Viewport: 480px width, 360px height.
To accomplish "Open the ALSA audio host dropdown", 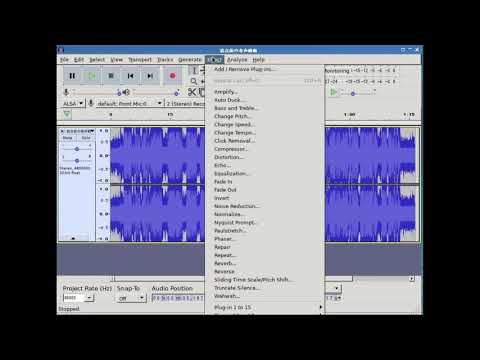I will pos(73,104).
